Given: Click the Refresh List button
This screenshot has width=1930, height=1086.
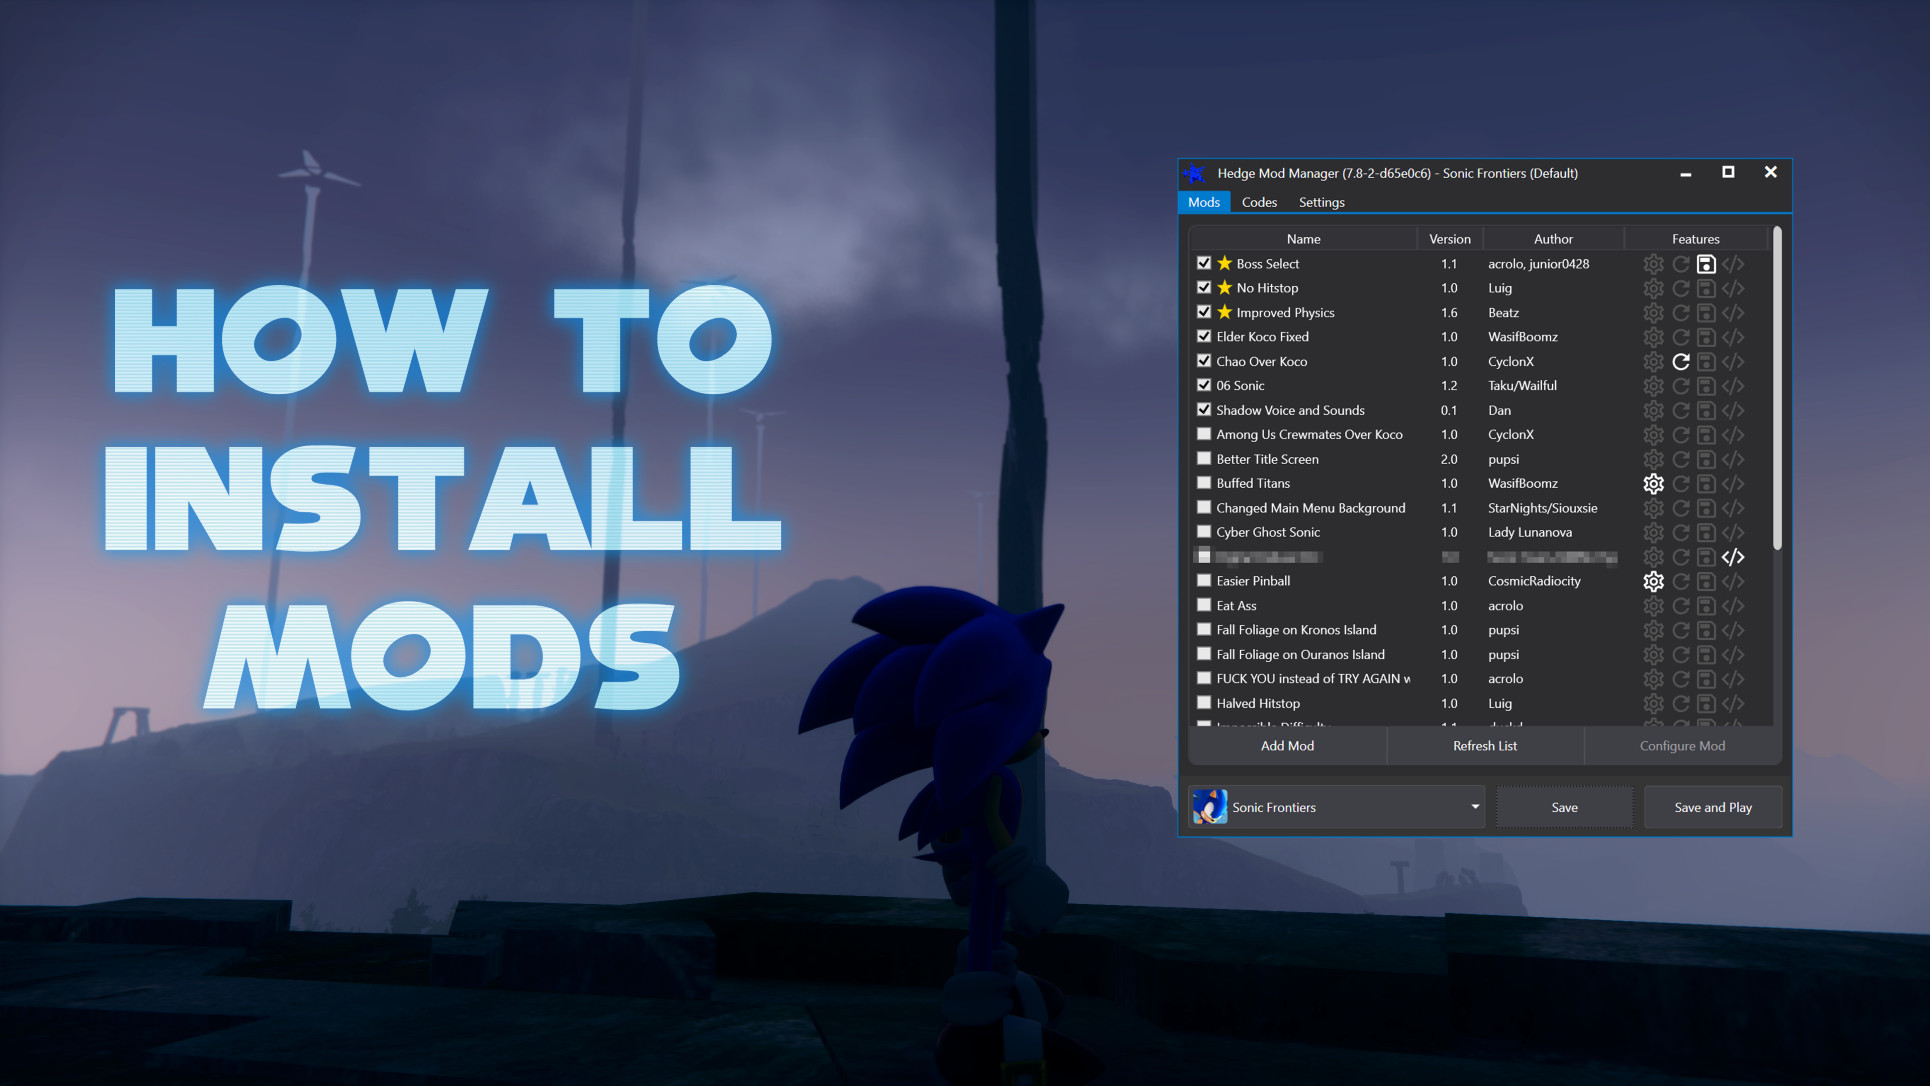Looking at the screenshot, I should (x=1485, y=744).
